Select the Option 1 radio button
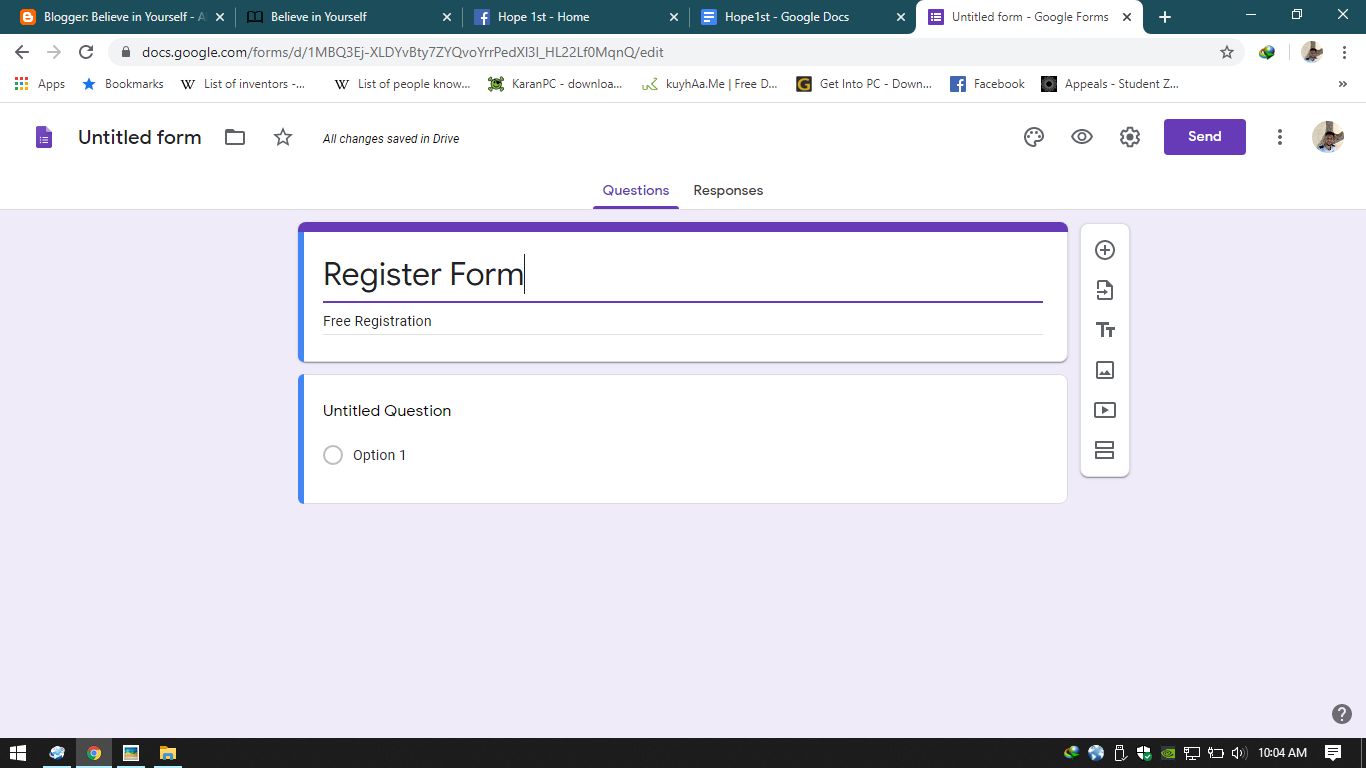 pyautogui.click(x=333, y=455)
